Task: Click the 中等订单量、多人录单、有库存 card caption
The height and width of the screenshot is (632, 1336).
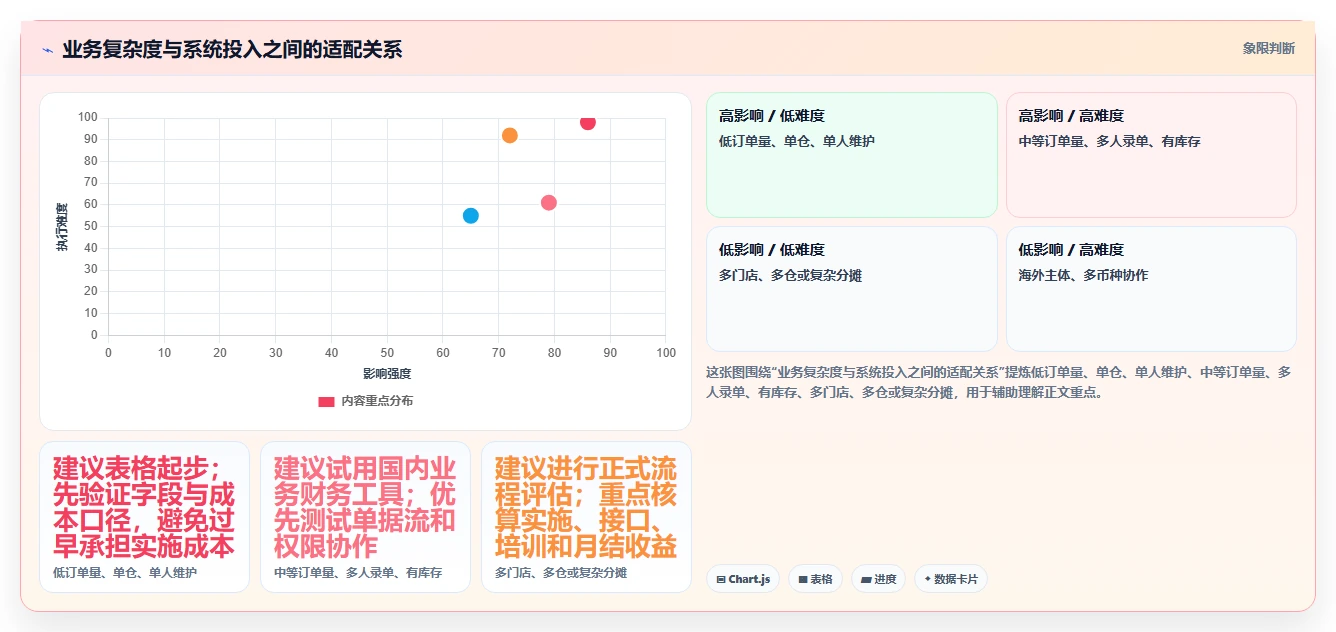Action: (x=358, y=573)
